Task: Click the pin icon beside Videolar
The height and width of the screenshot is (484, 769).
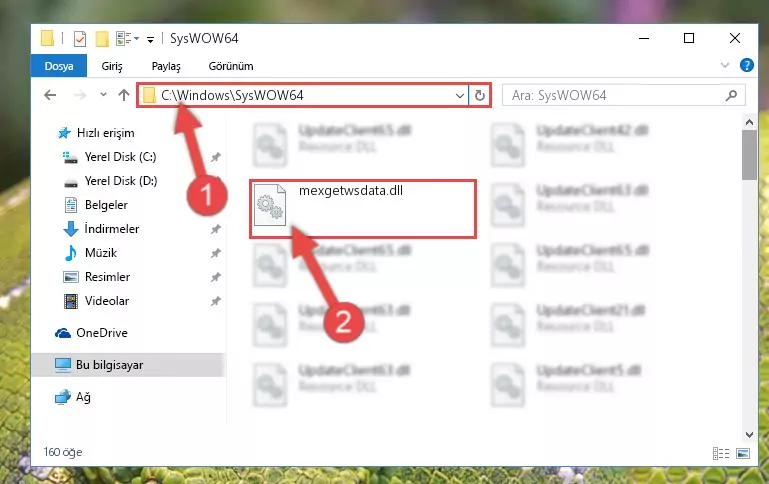Action: pos(215,301)
